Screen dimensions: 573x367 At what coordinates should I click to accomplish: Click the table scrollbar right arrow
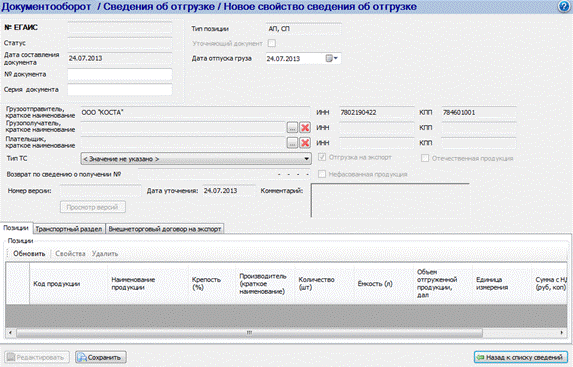562,333
